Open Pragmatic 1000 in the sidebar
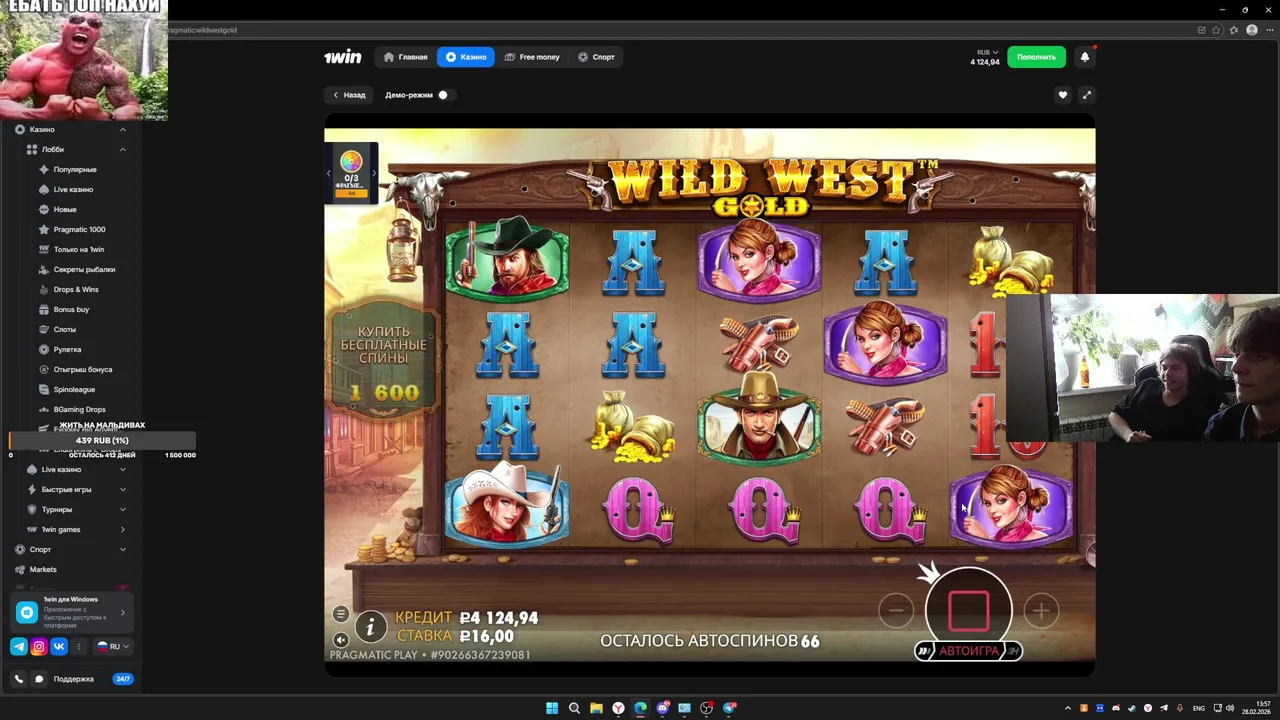This screenshot has height=720, width=1280. click(x=79, y=229)
